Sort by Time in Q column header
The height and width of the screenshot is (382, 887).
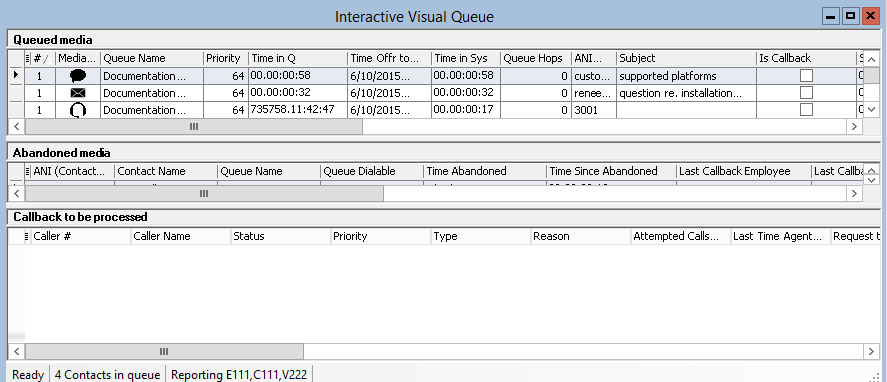[298, 58]
